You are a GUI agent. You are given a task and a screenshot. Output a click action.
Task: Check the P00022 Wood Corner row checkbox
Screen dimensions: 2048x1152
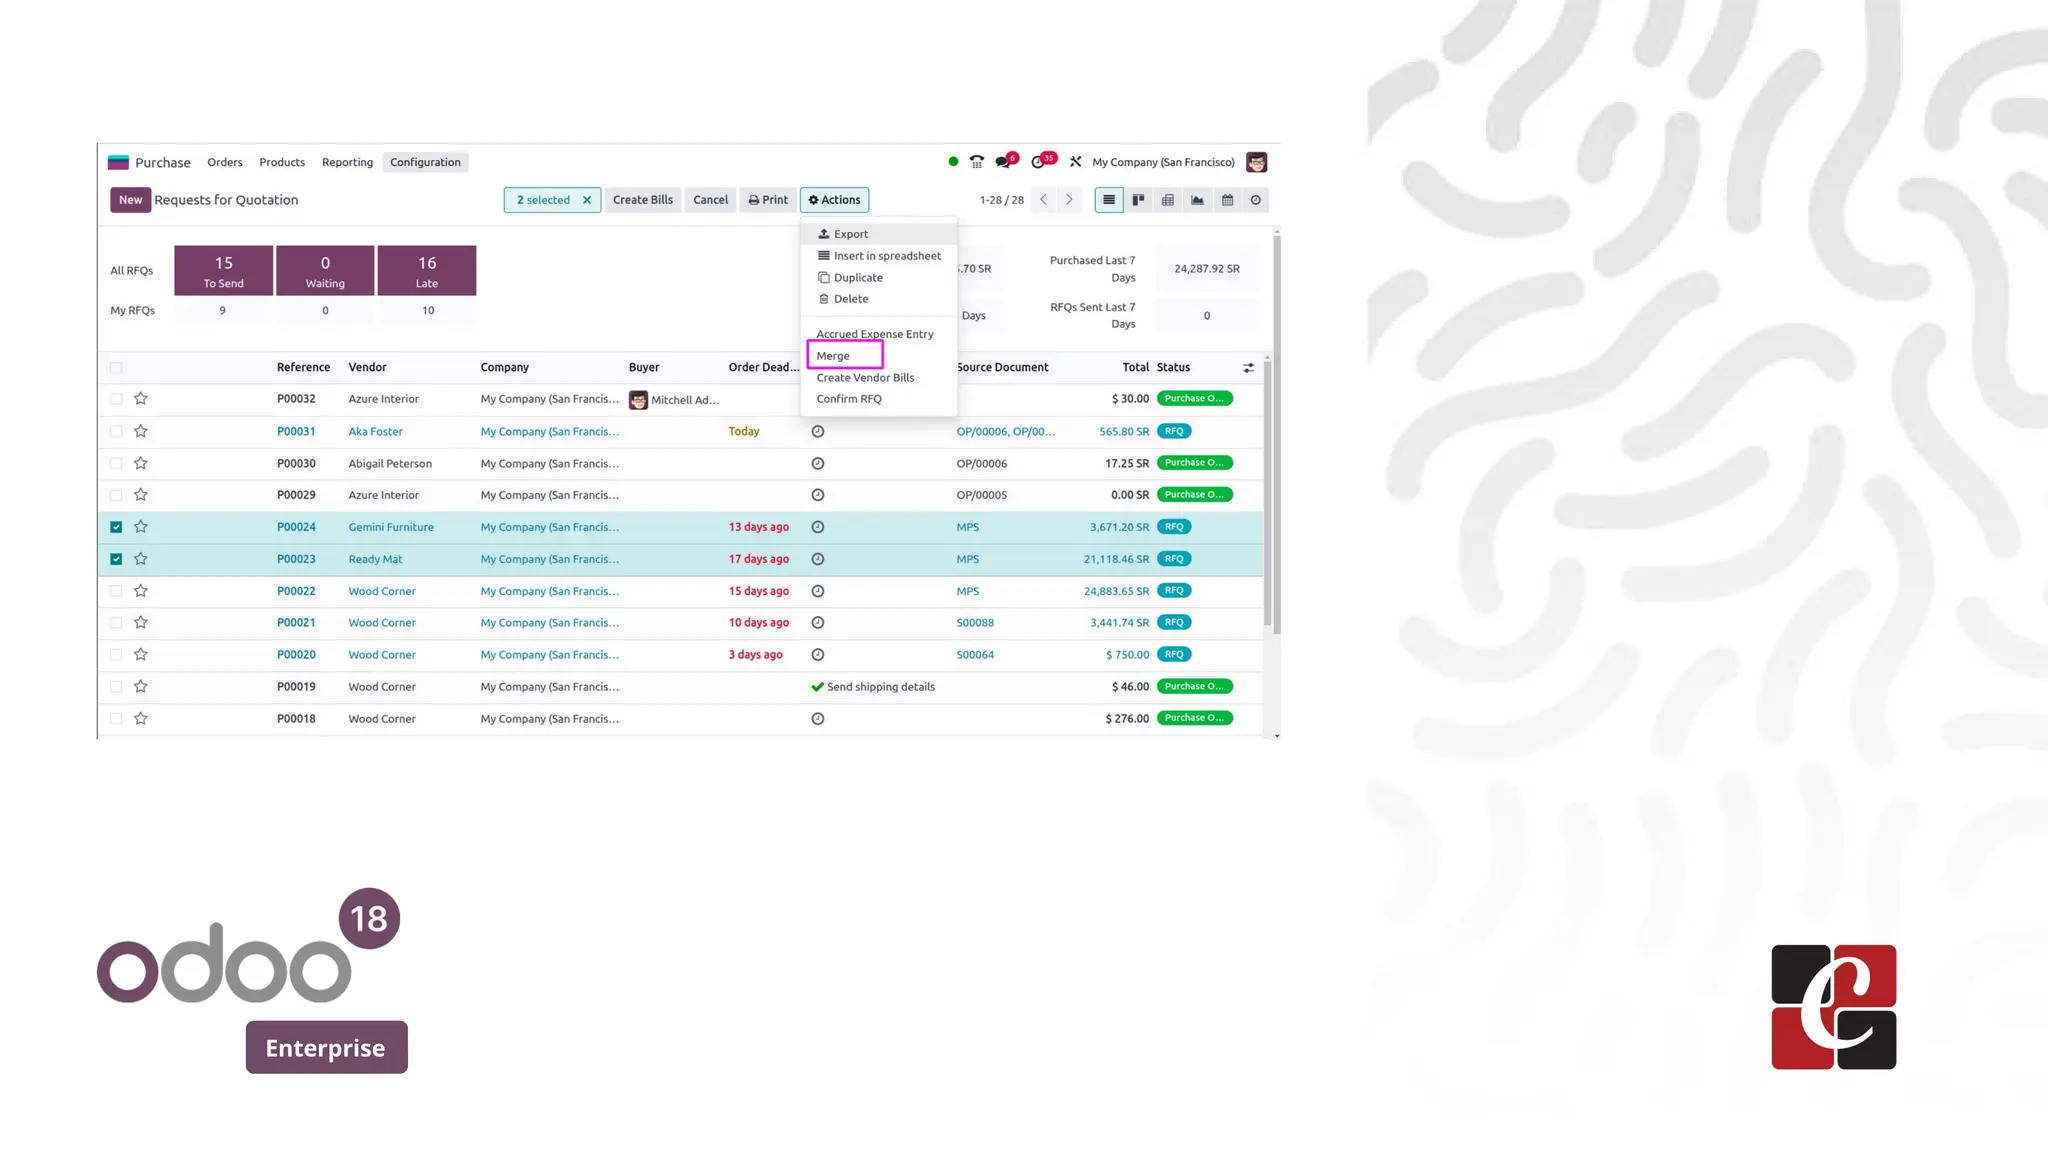[x=116, y=591]
